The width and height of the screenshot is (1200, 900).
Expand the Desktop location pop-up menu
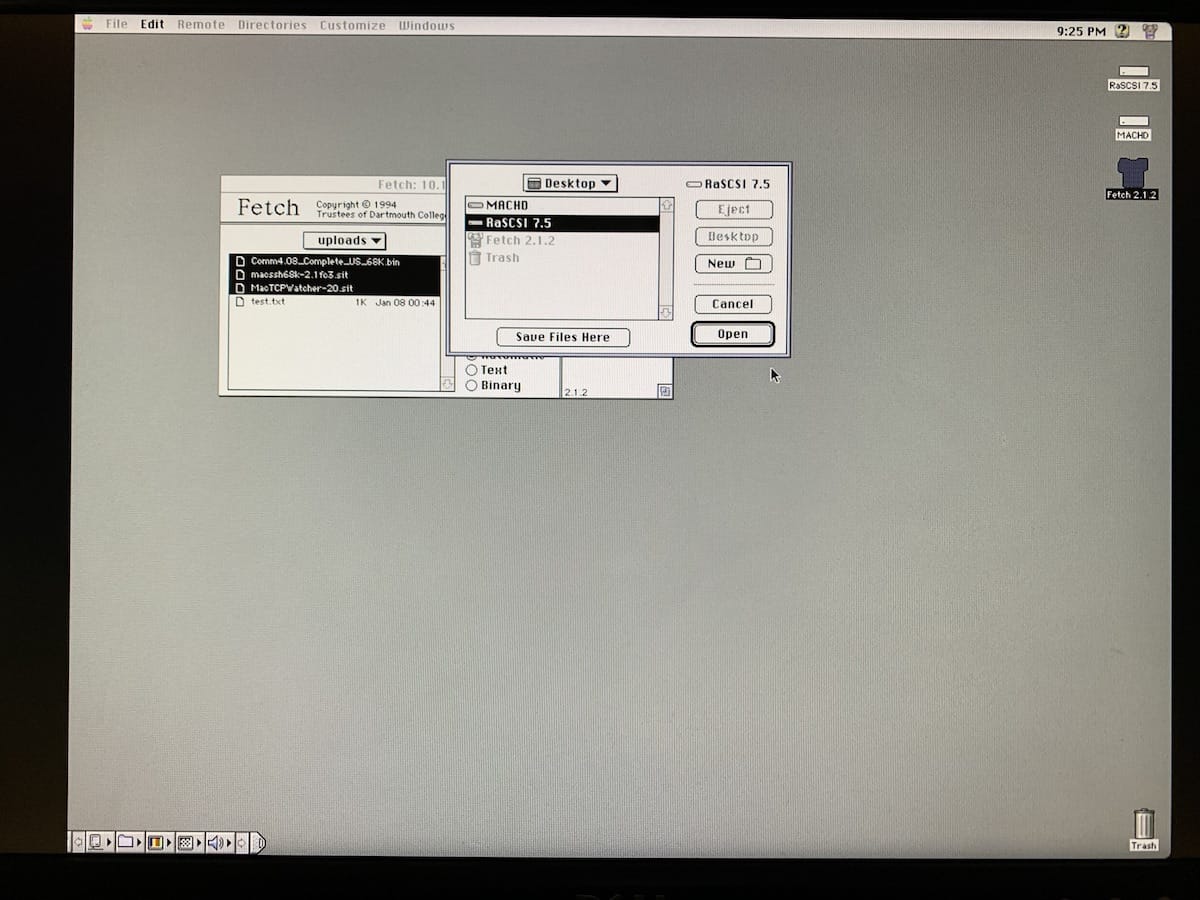[x=570, y=183]
